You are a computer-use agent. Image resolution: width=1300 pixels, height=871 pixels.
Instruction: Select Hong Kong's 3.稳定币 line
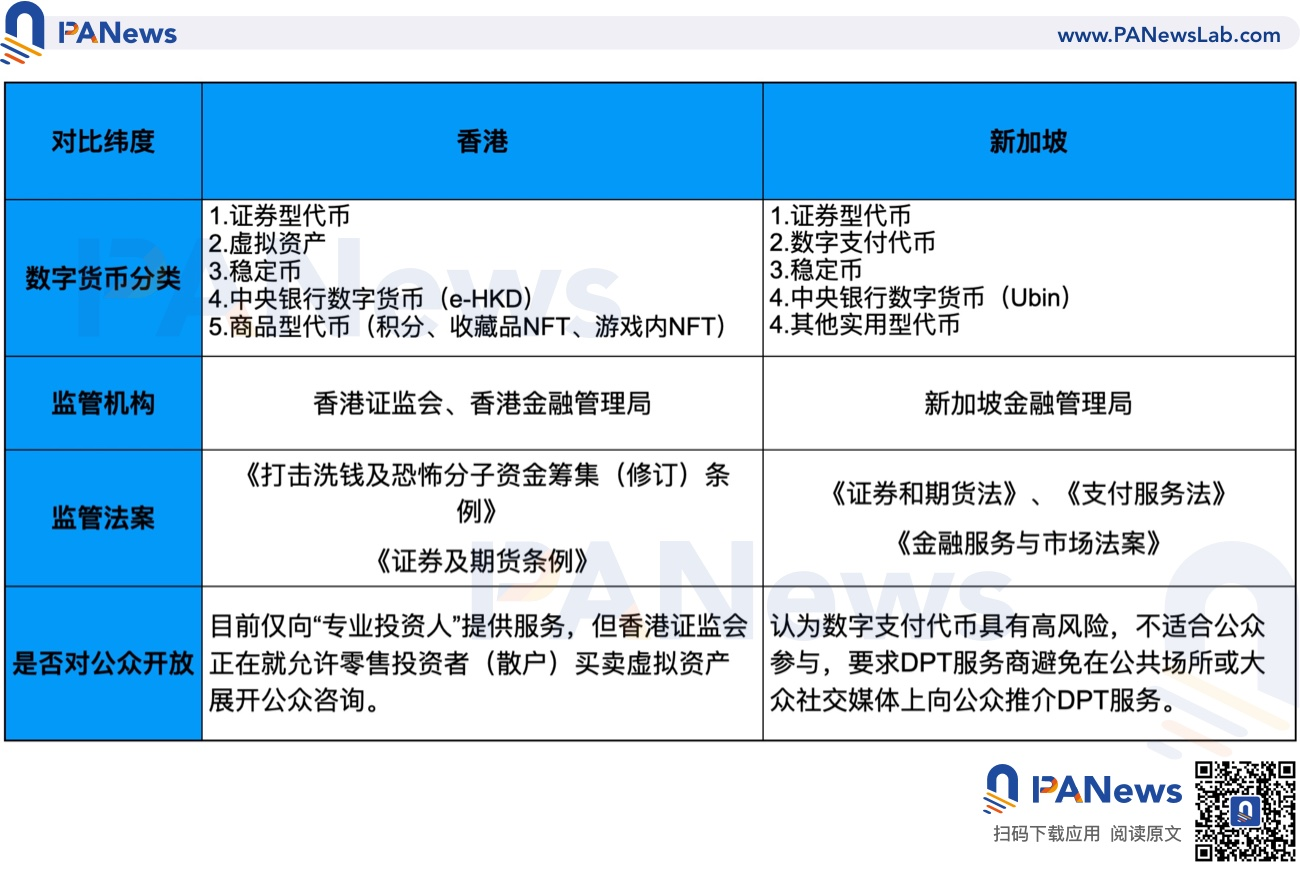coord(255,270)
